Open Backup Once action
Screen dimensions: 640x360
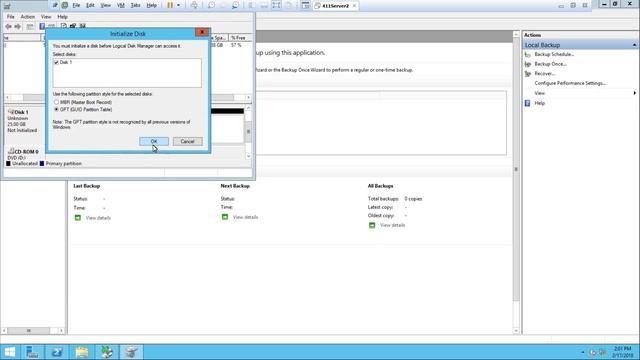pos(551,64)
